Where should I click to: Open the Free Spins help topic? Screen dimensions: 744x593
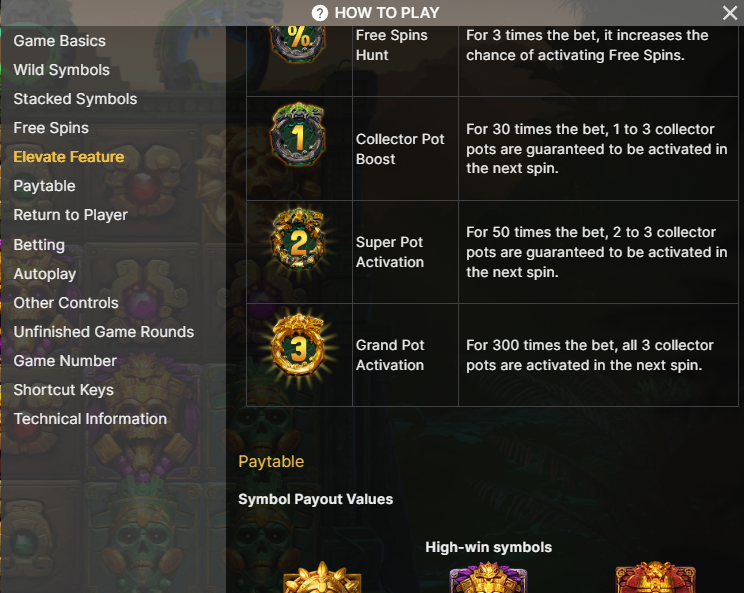(x=51, y=128)
